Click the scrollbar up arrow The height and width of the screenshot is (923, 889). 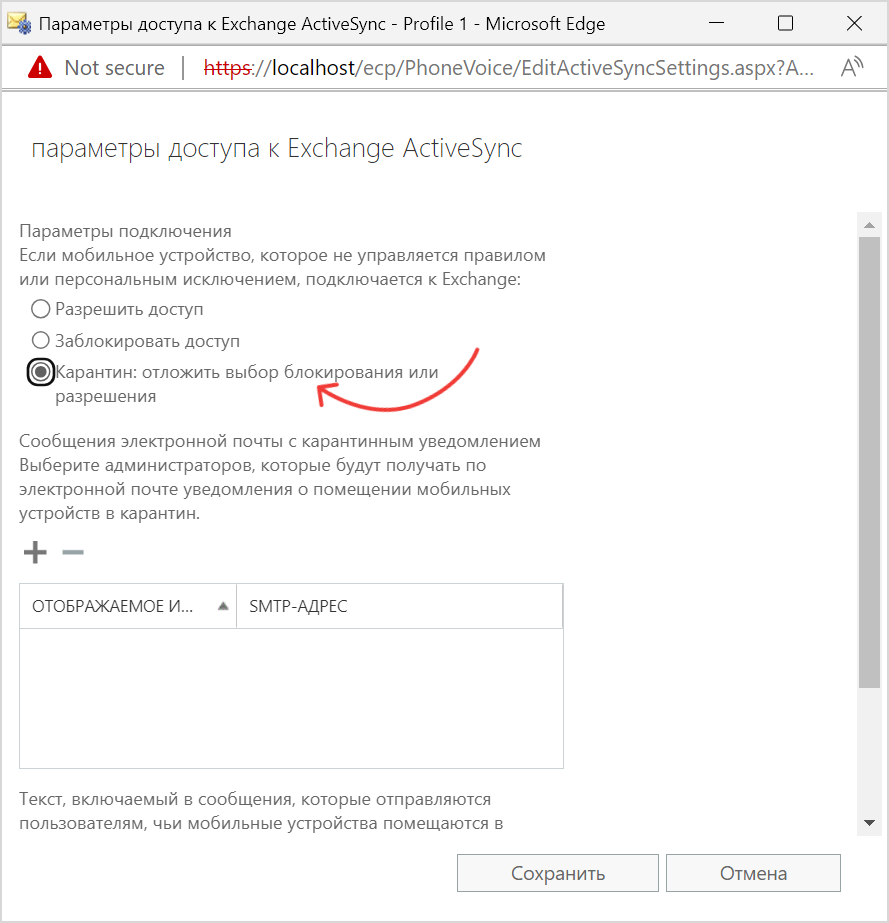869,225
